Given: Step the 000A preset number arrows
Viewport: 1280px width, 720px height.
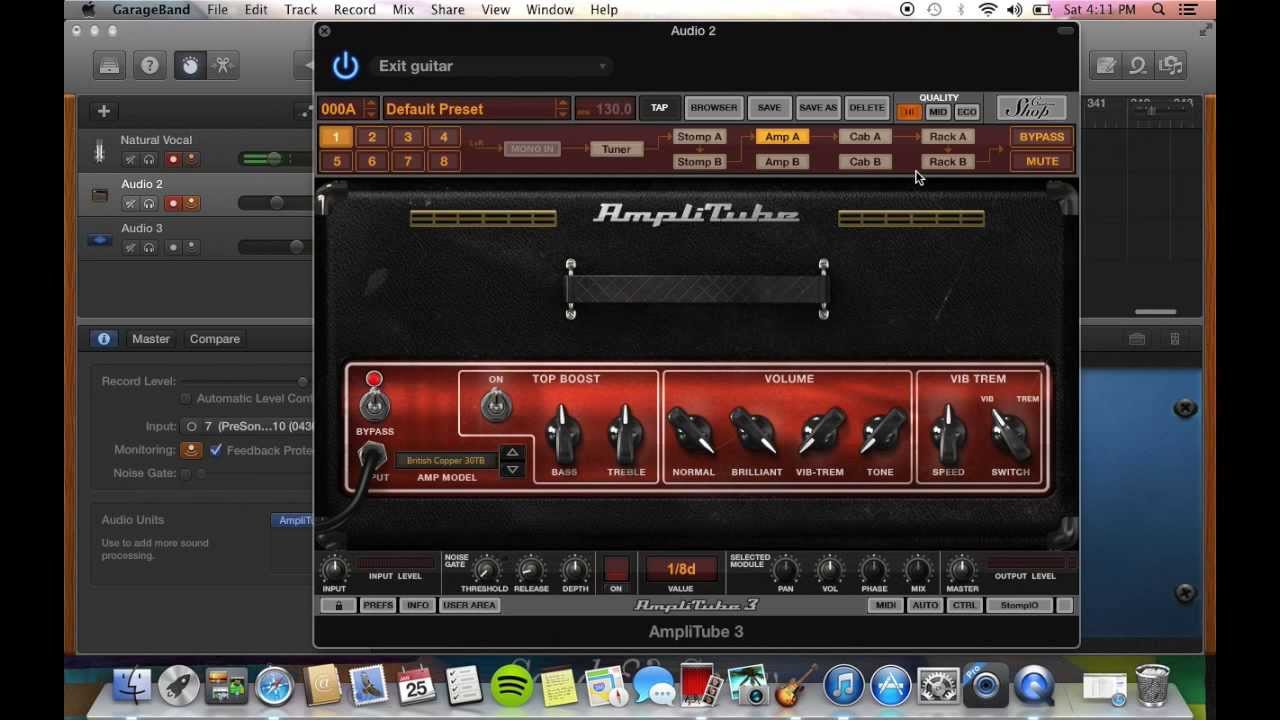Looking at the screenshot, I should pos(370,109).
